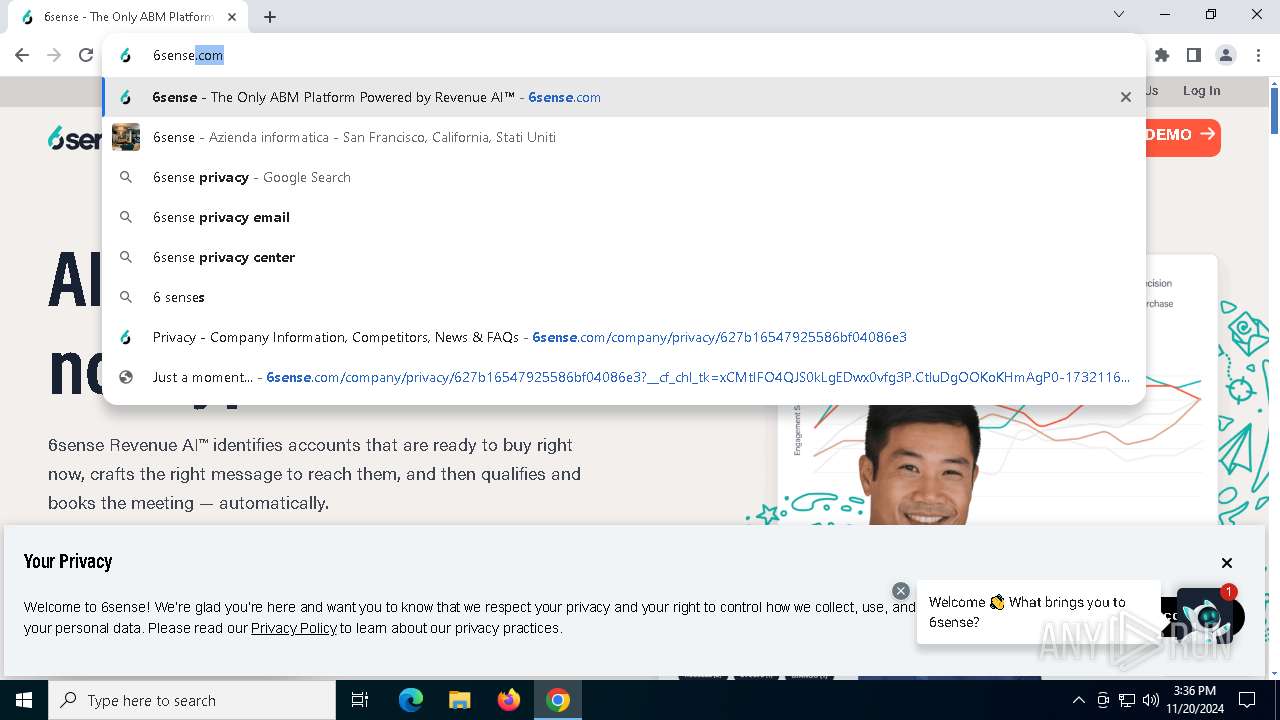
Task: Open File Explorer from the taskbar
Action: [460, 700]
